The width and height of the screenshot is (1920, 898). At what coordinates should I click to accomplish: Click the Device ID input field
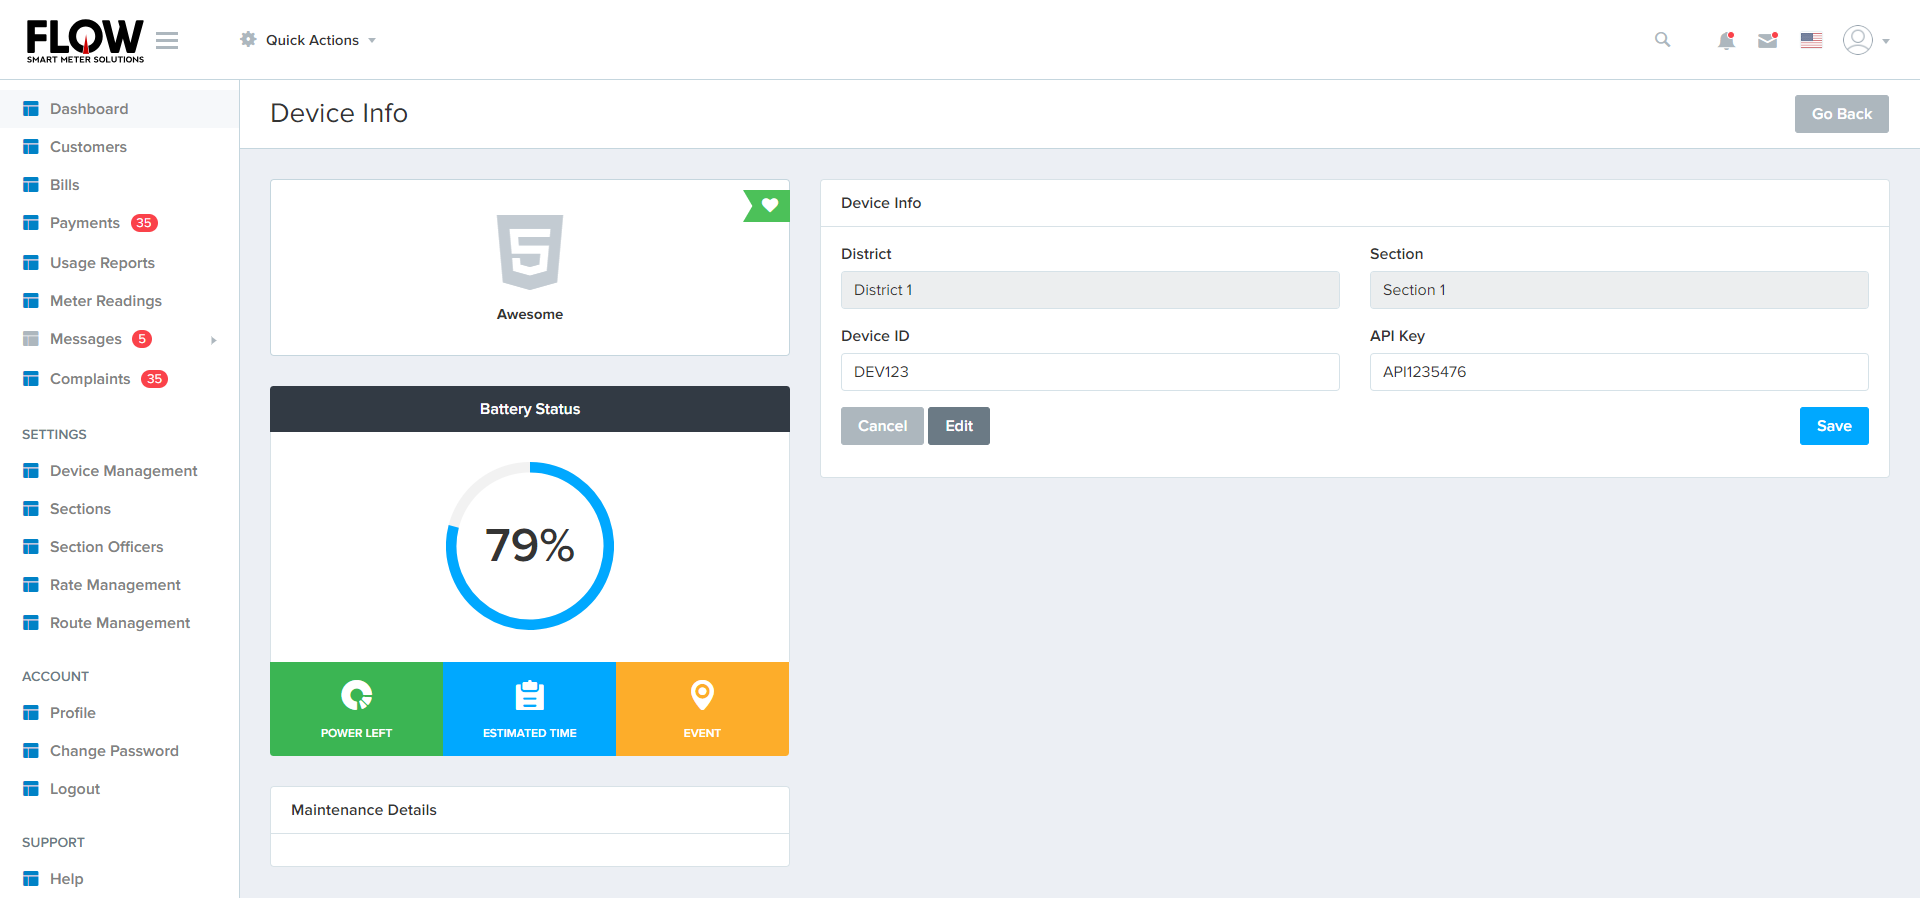(x=1089, y=372)
